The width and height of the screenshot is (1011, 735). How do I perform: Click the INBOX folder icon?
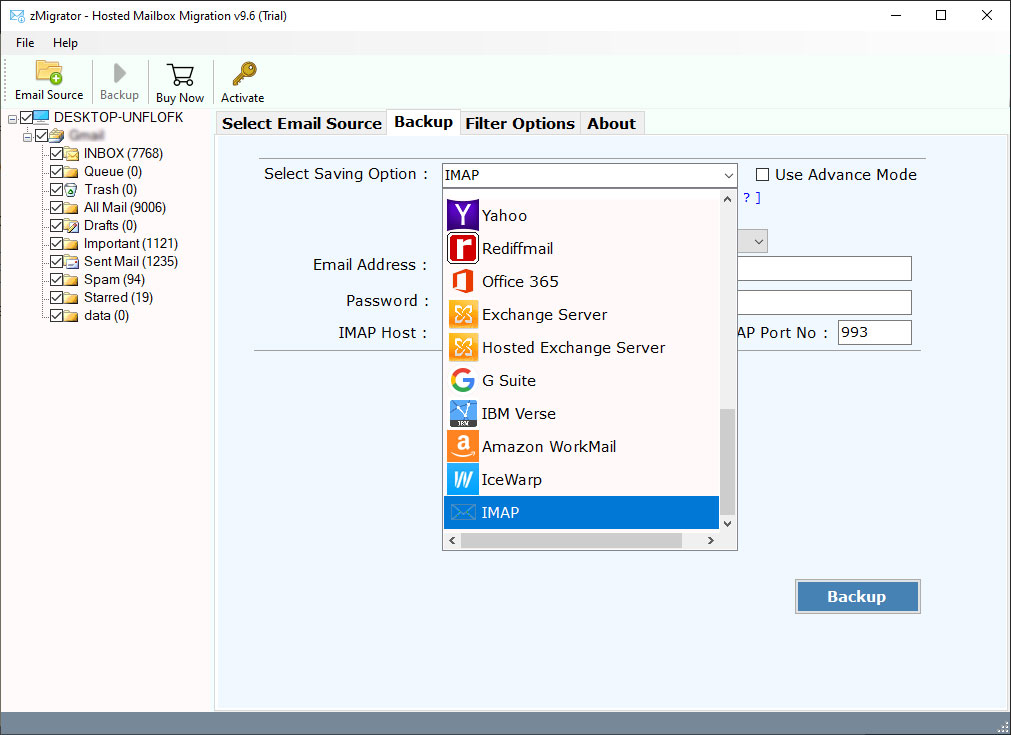point(72,153)
